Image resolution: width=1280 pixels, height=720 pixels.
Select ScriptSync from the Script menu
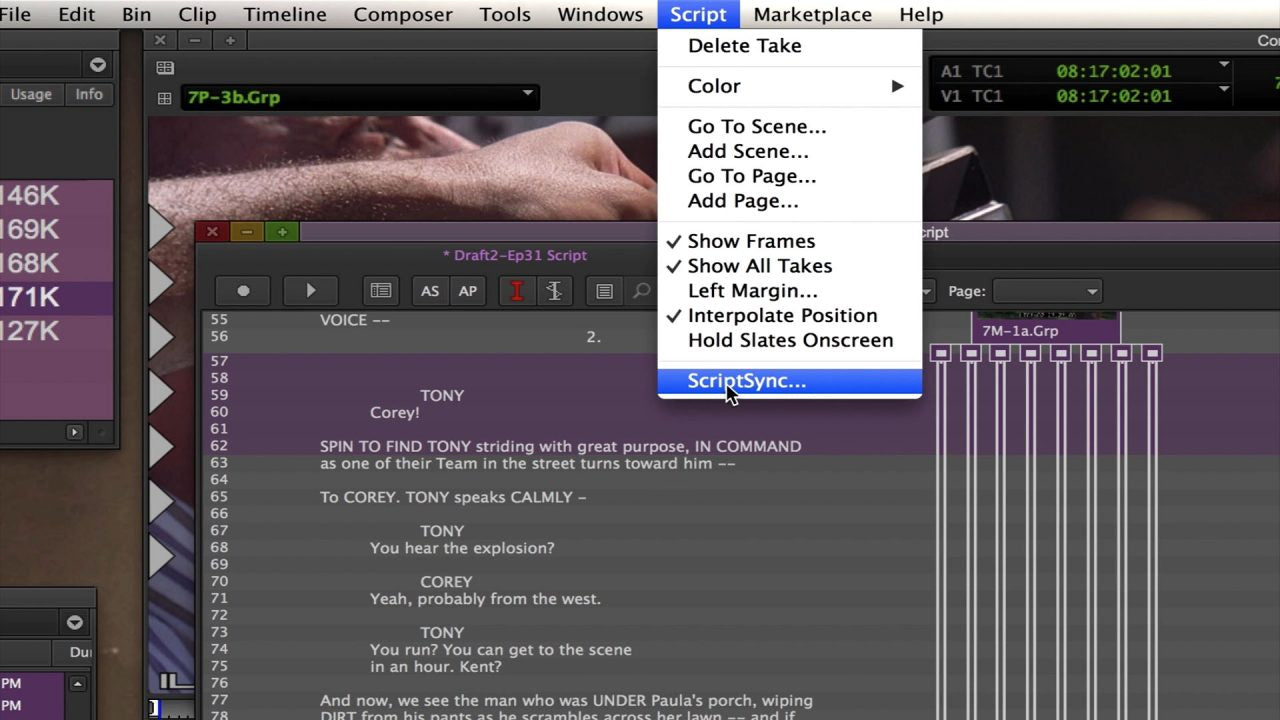[746, 381]
